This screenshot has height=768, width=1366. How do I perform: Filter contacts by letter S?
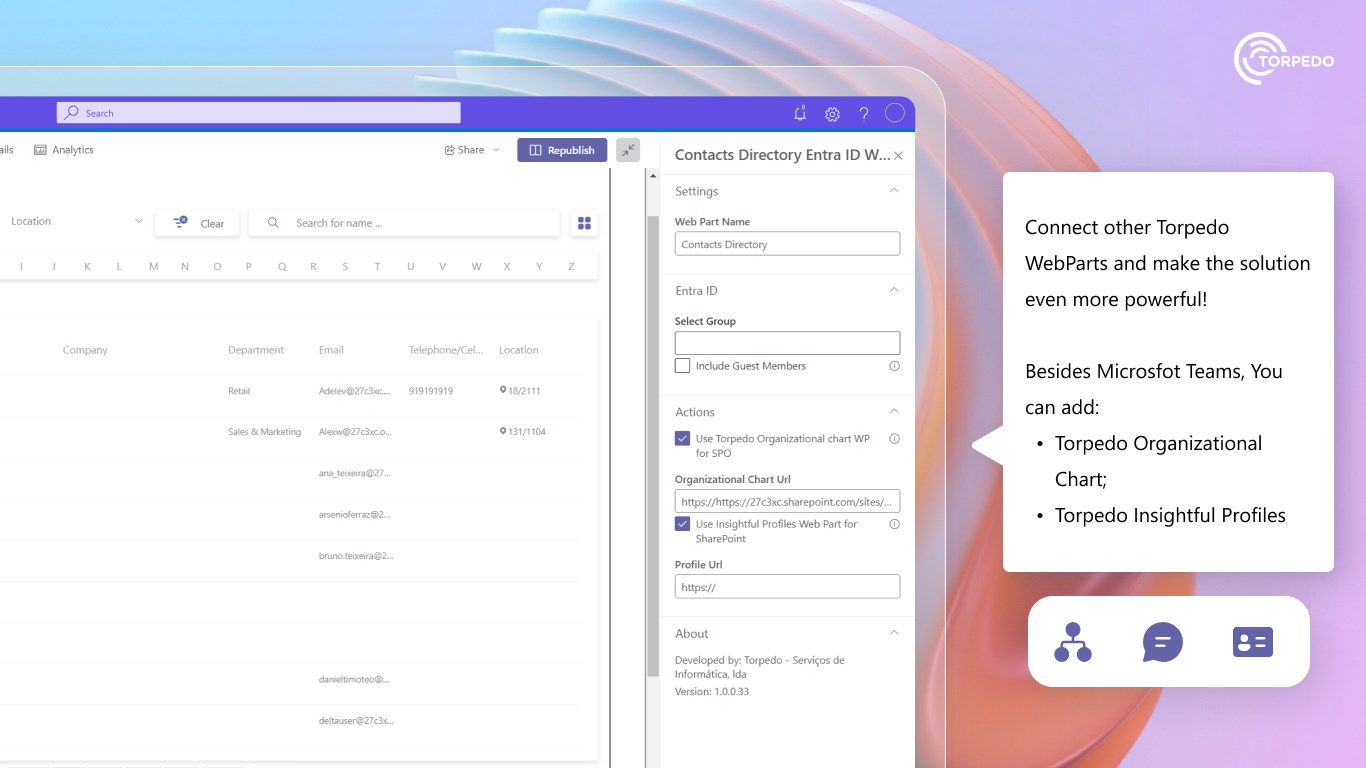pos(345,266)
